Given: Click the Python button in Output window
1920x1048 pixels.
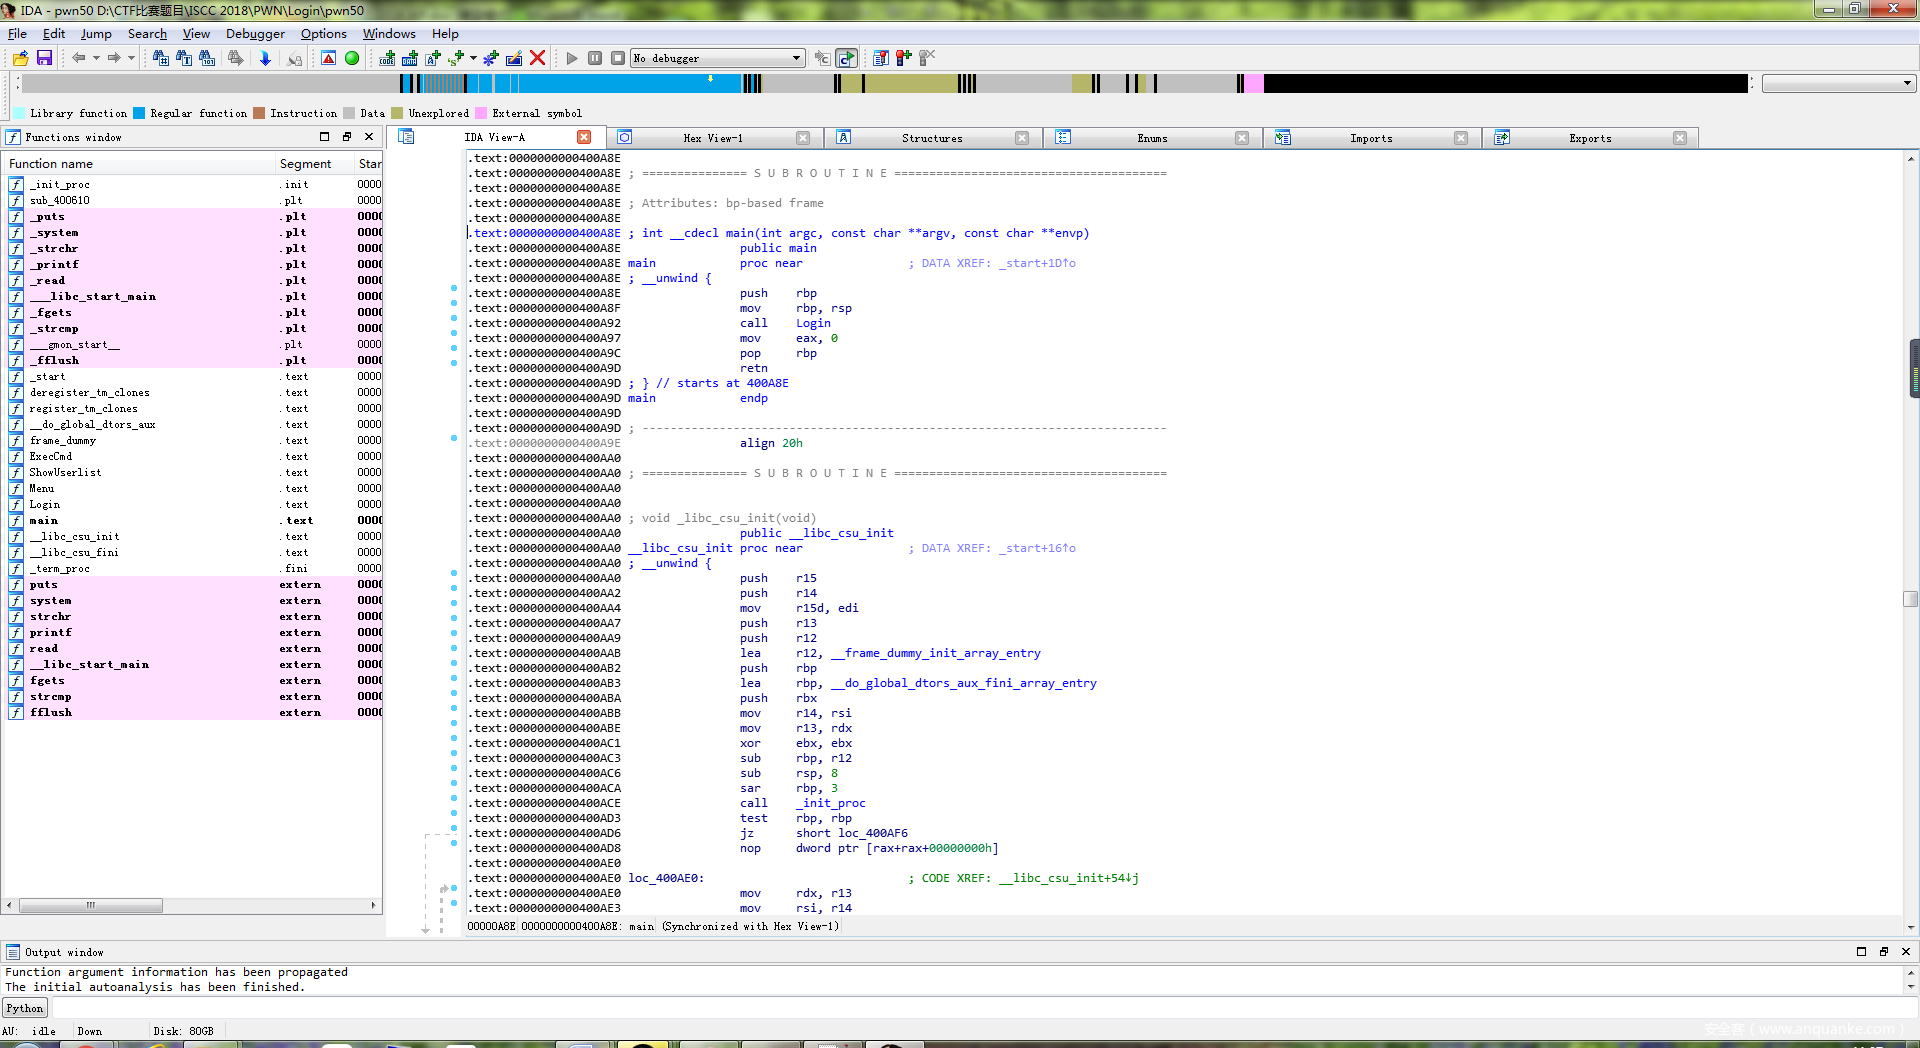Looking at the screenshot, I should click(x=25, y=1008).
